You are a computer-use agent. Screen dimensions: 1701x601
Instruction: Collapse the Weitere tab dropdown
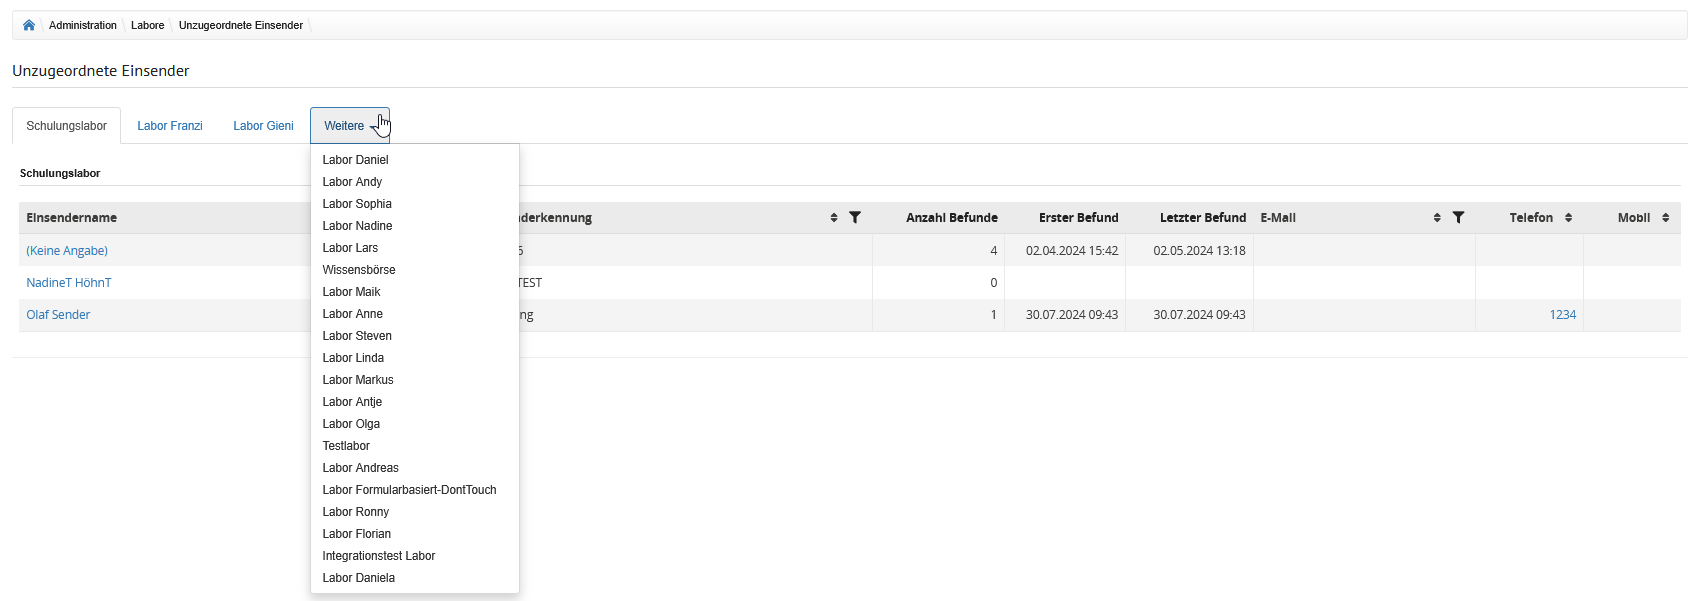[x=349, y=126]
